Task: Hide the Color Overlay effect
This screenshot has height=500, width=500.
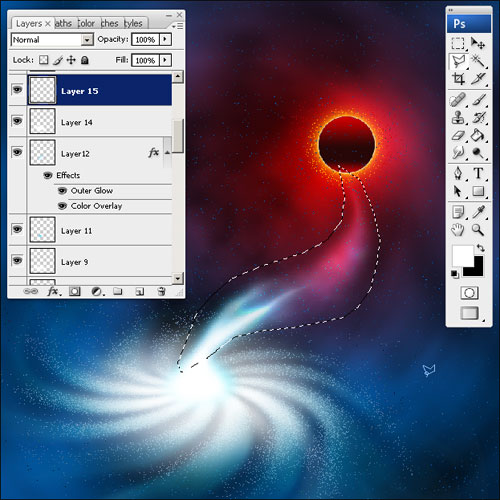Action: [62, 206]
